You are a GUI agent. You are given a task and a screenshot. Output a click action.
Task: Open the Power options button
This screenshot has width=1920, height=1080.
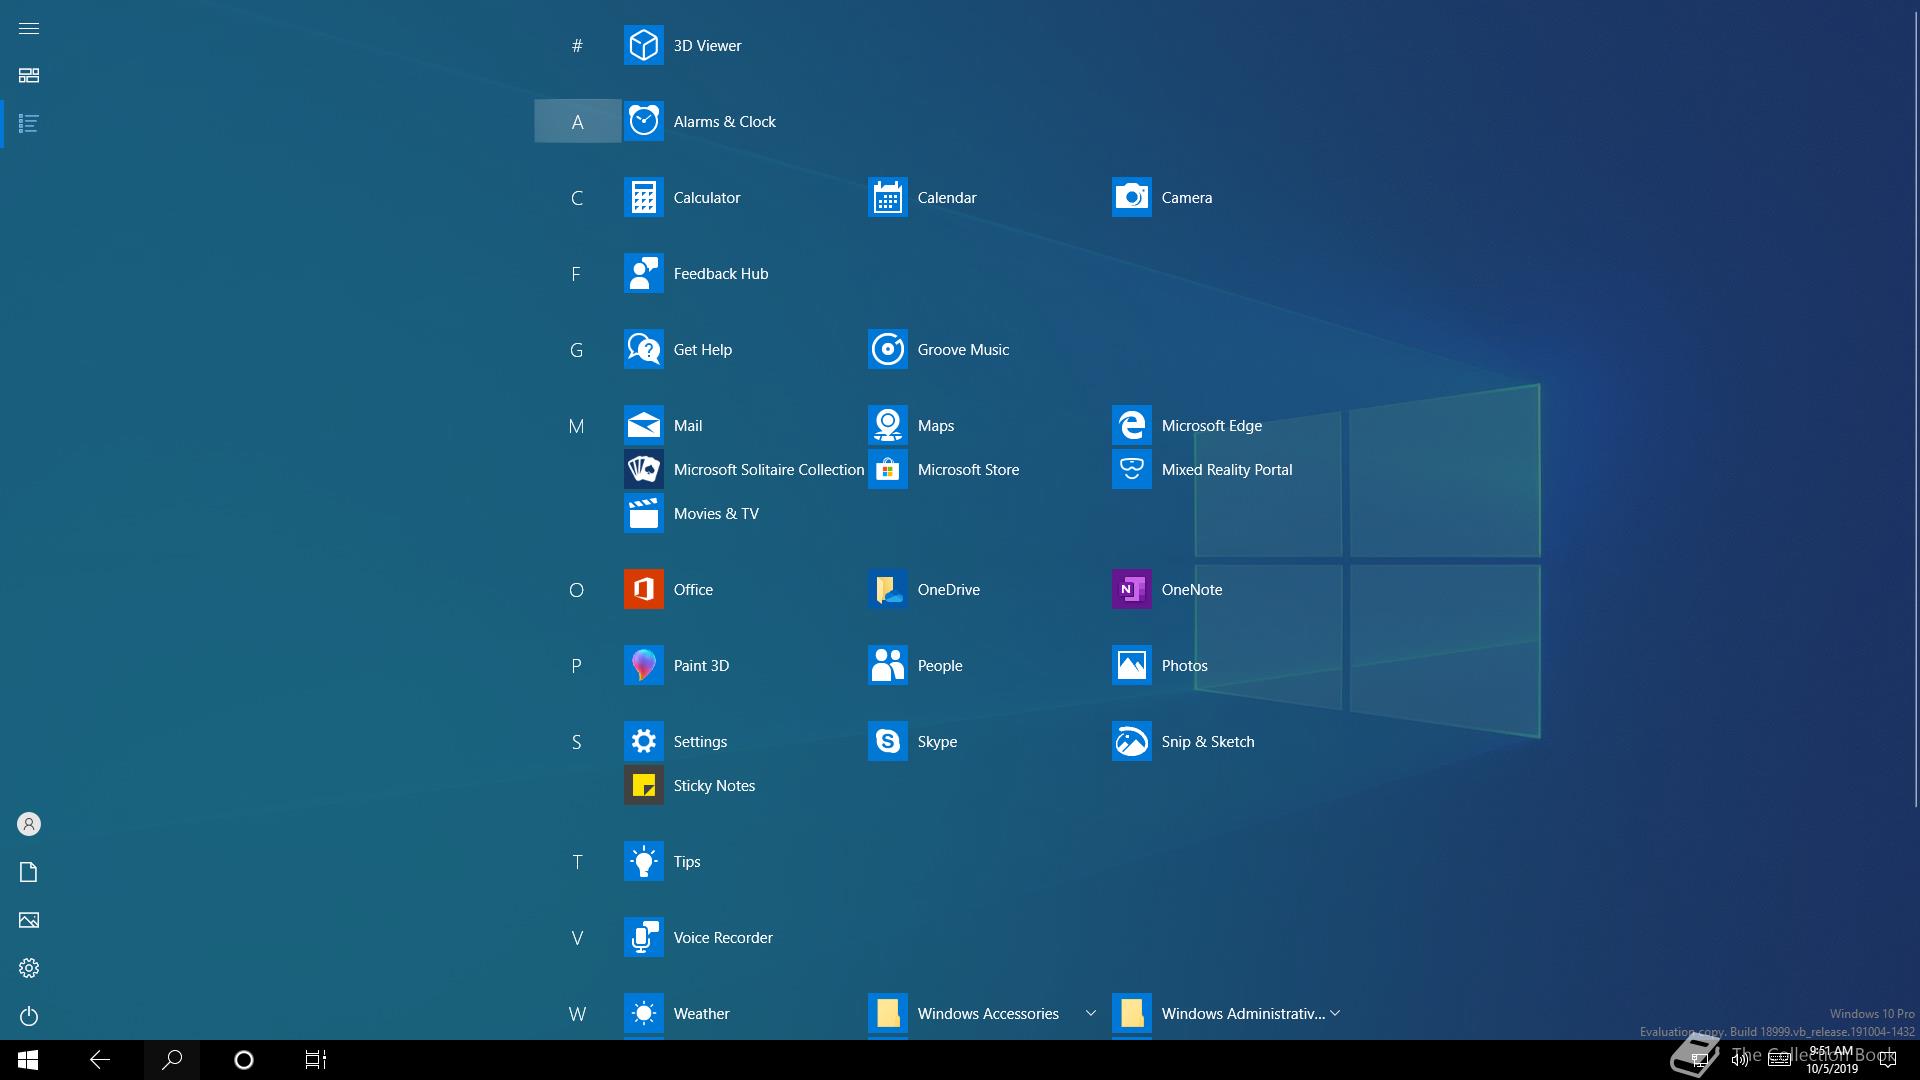[x=29, y=1016]
